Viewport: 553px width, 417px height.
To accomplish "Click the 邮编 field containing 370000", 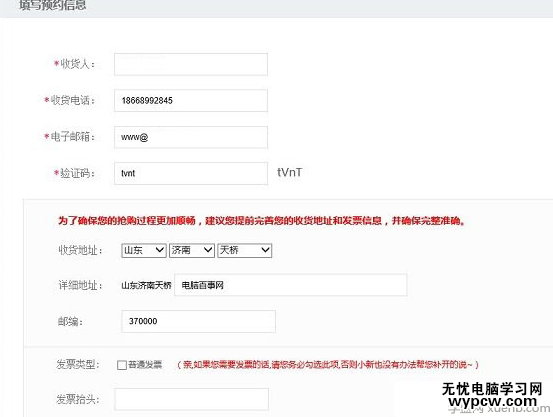I will click(x=199, y=321).
